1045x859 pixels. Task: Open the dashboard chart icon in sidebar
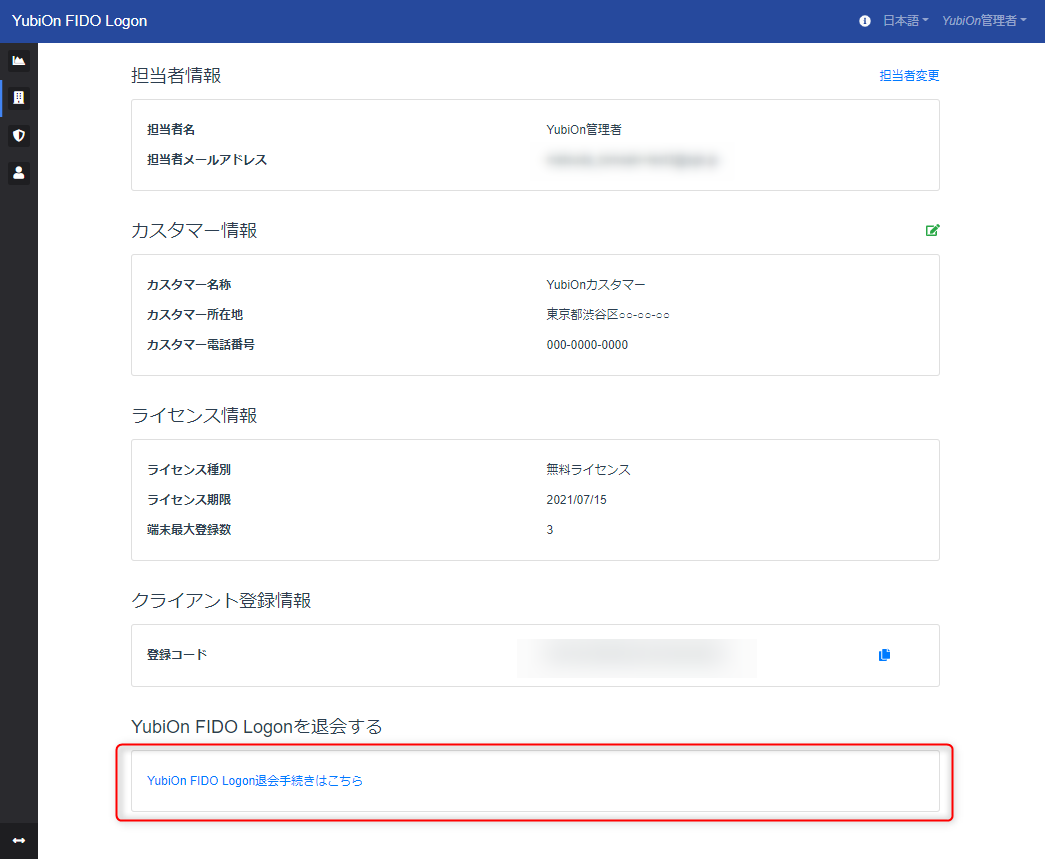(x=19, y=61)
